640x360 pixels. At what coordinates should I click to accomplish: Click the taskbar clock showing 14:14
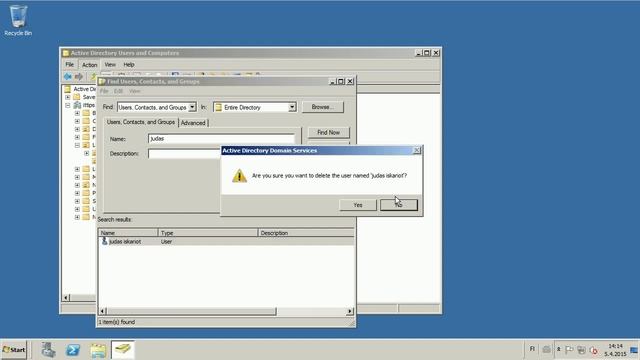[615, 350]
